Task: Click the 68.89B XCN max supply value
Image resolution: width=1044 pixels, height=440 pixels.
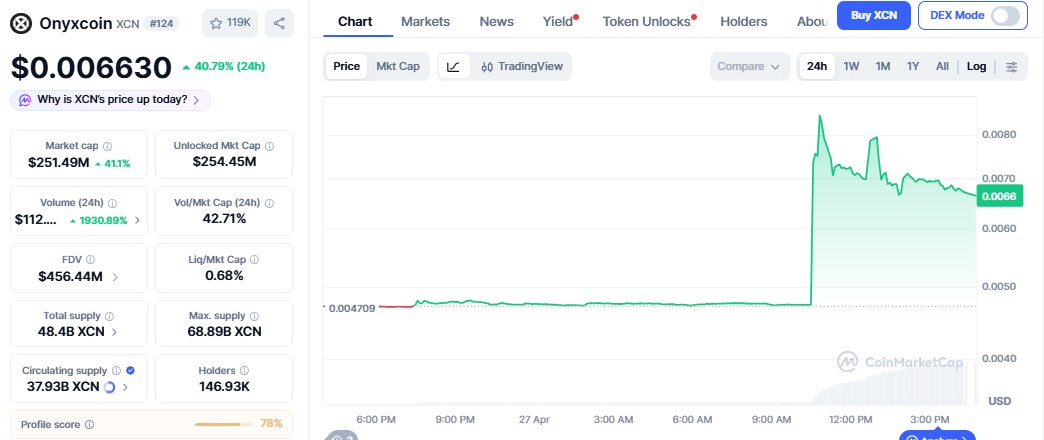Action: pos(224,331)
